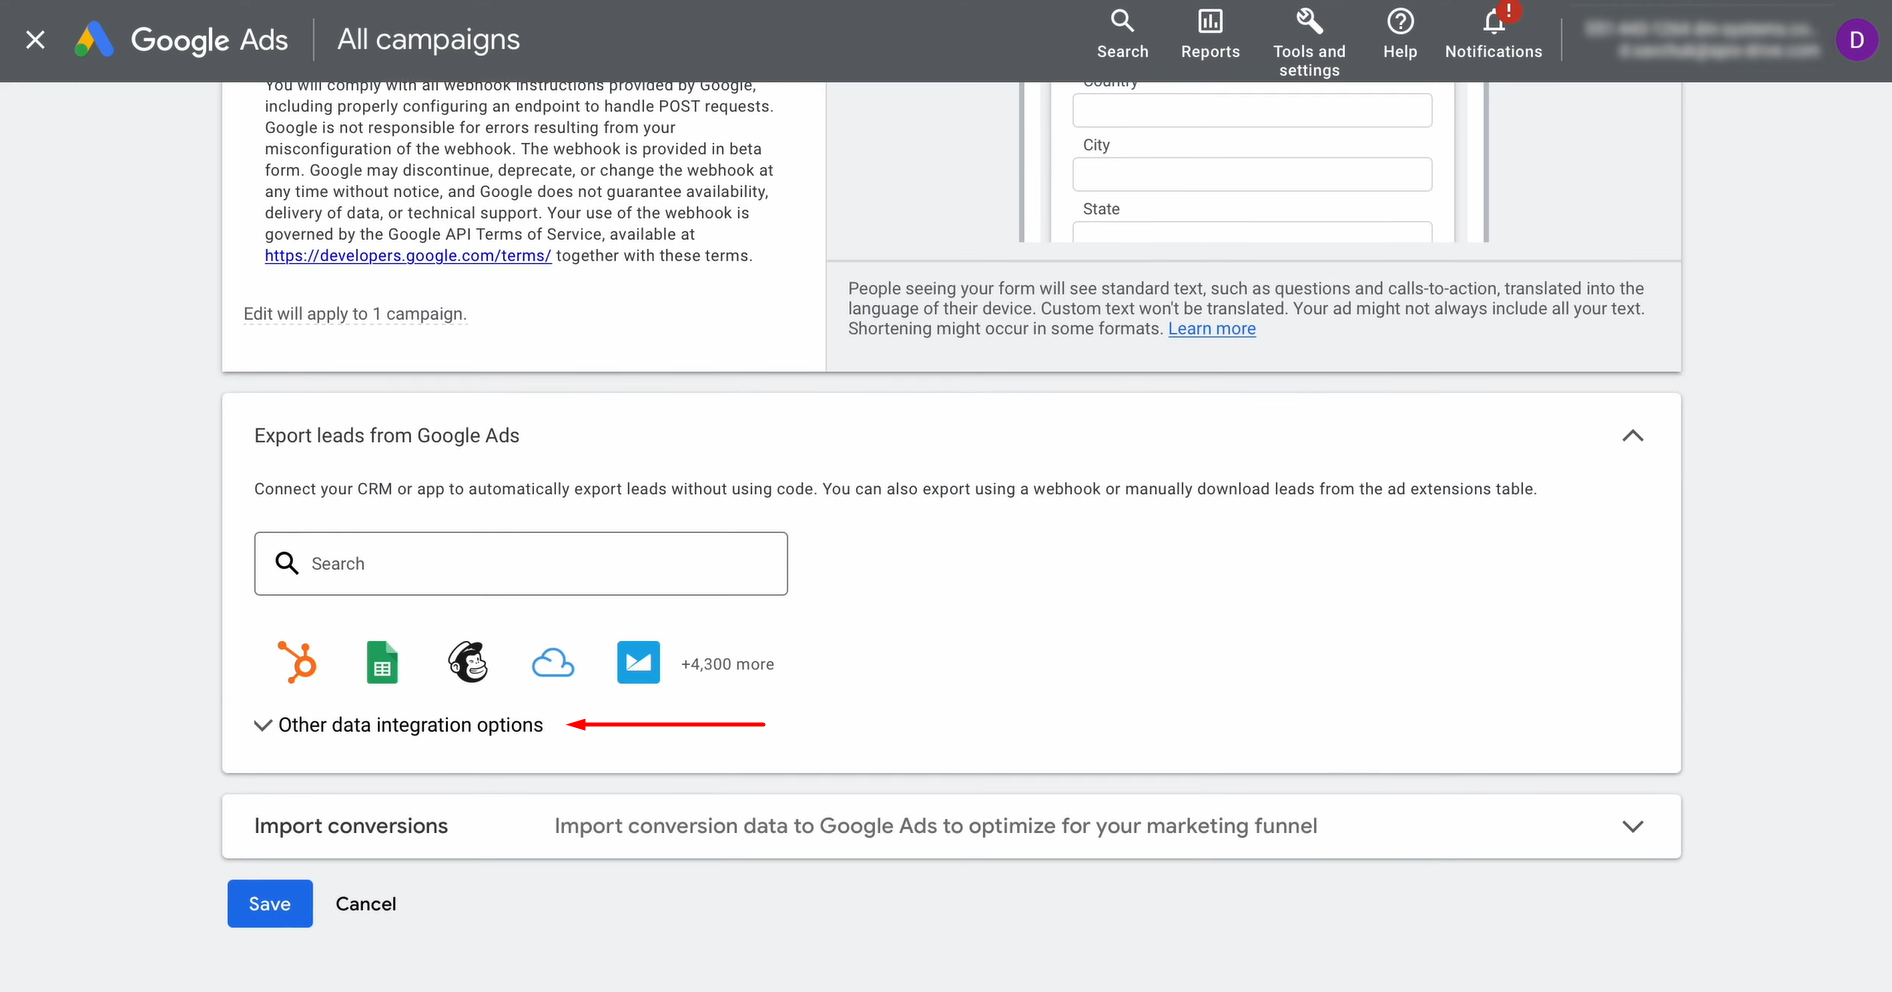Click the integrations Search field
The image size is (1892, 992).
520,563
